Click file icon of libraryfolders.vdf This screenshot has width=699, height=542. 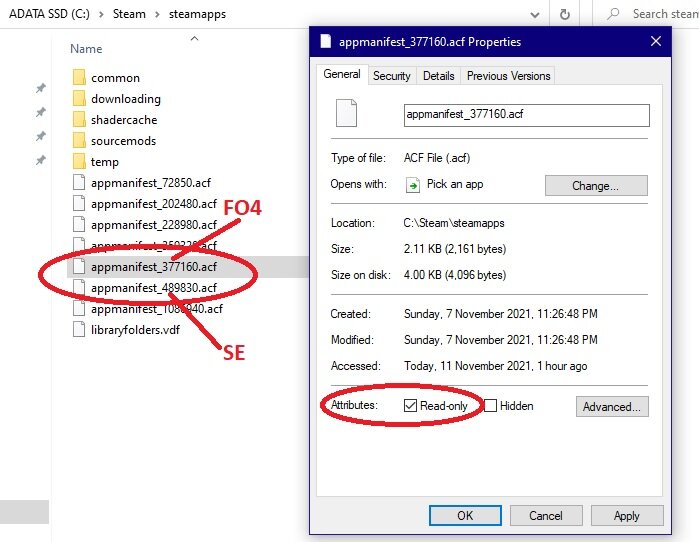point(79,329)
